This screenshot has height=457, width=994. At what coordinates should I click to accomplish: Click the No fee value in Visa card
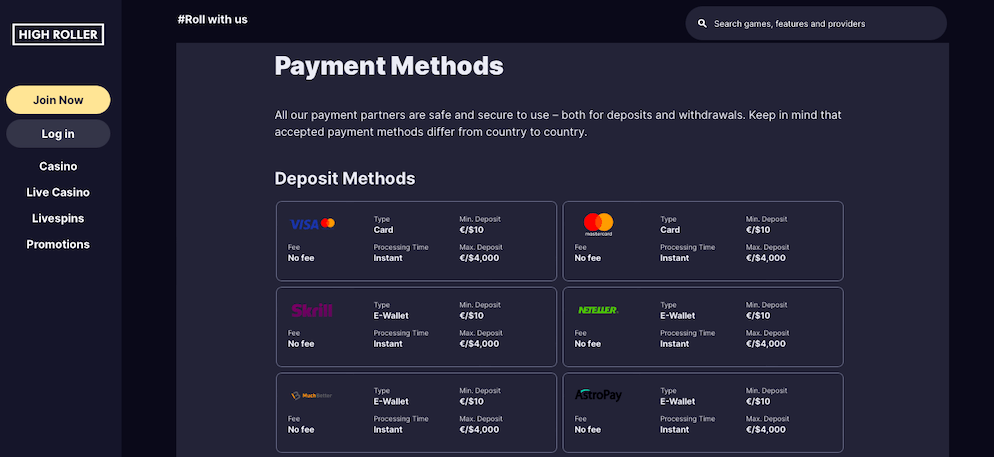[x=301, y=258]
